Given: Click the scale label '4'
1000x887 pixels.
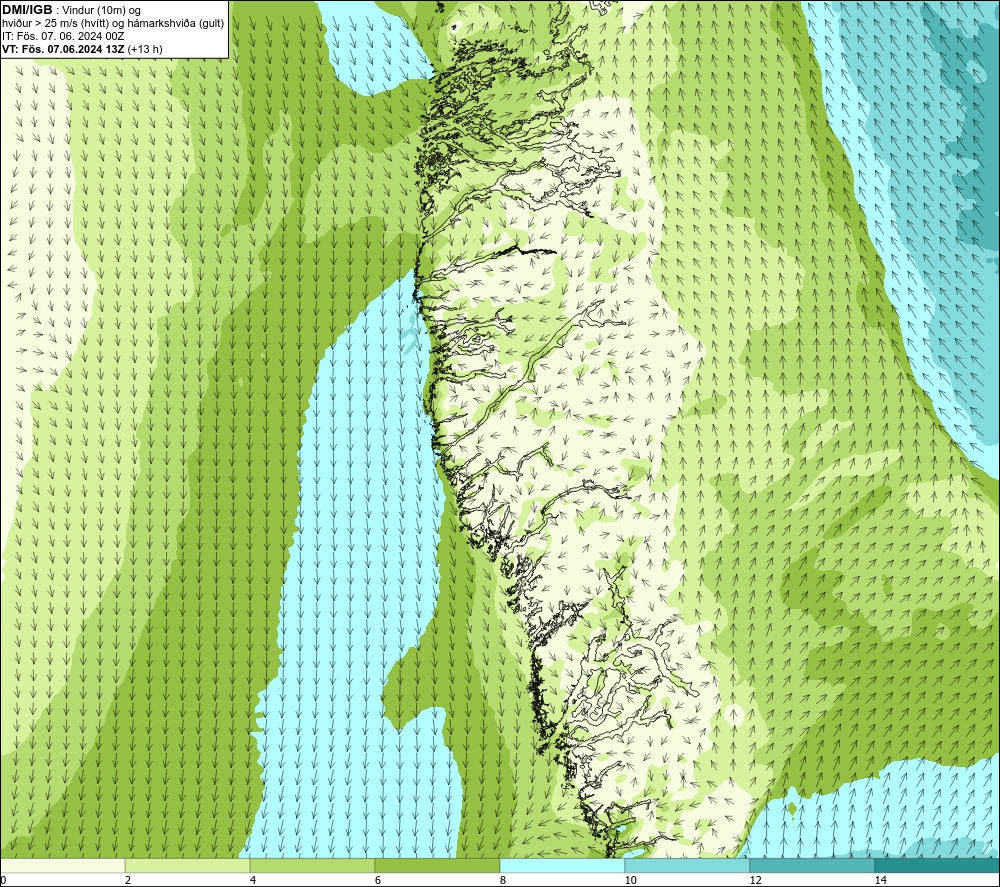Looking at the screenshot, I should 253,881.
